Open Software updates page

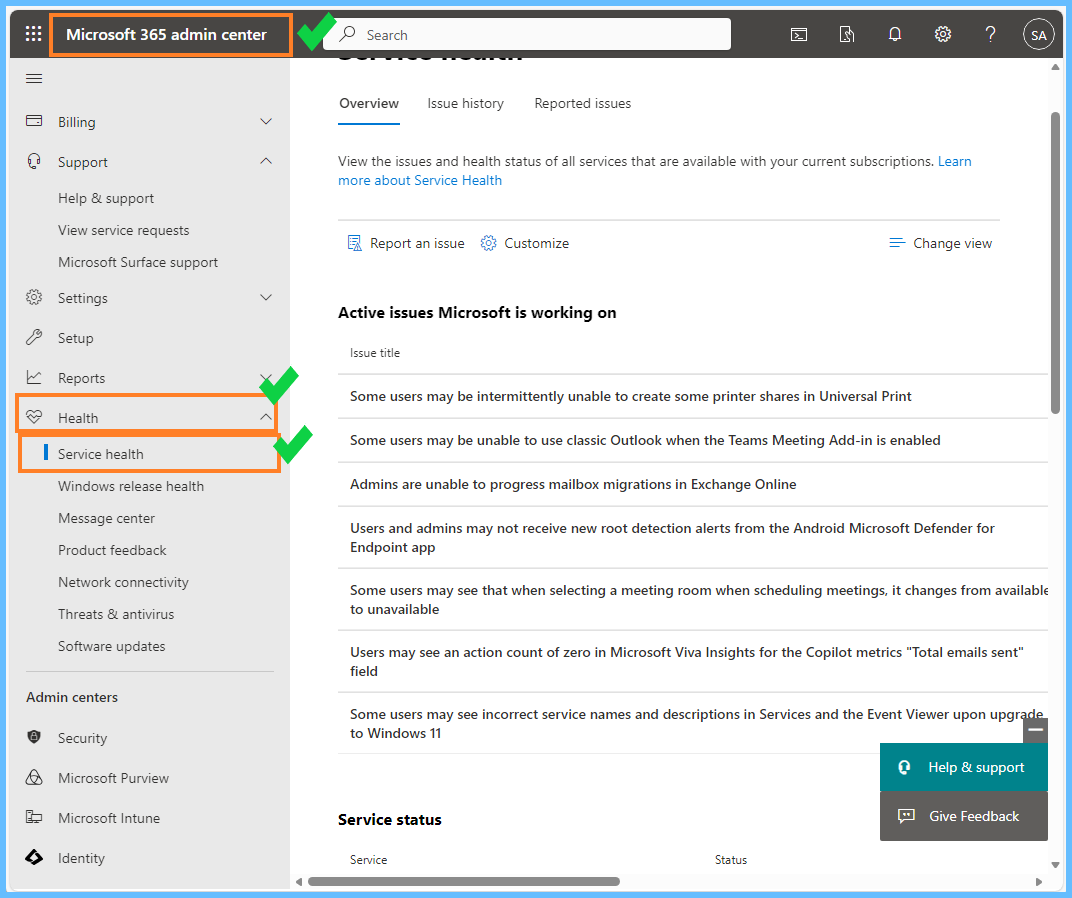[111, 646]
